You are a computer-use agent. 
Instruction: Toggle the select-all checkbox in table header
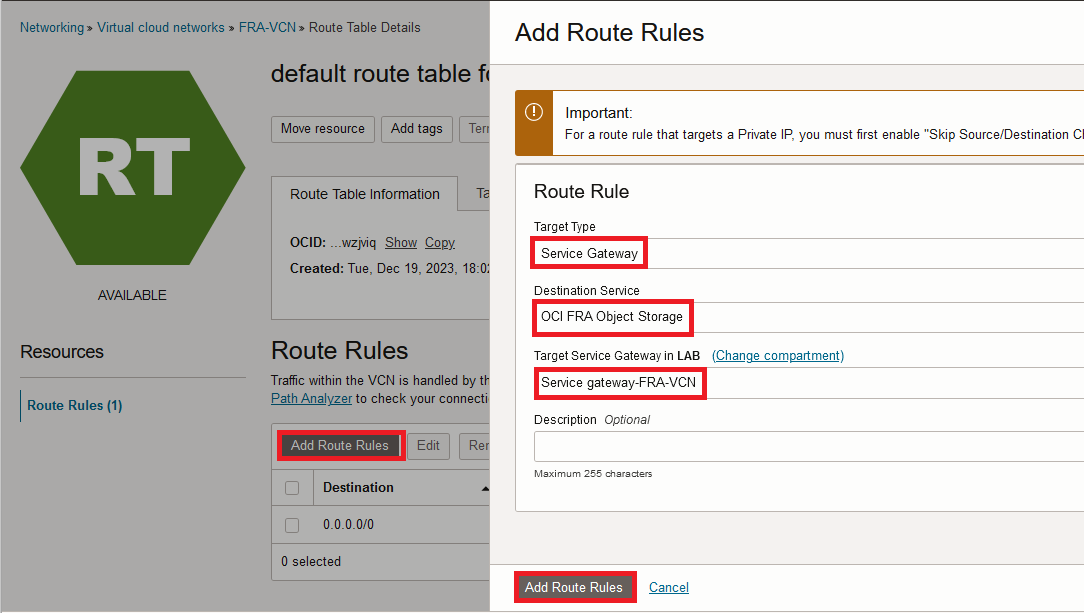[292, 488]
